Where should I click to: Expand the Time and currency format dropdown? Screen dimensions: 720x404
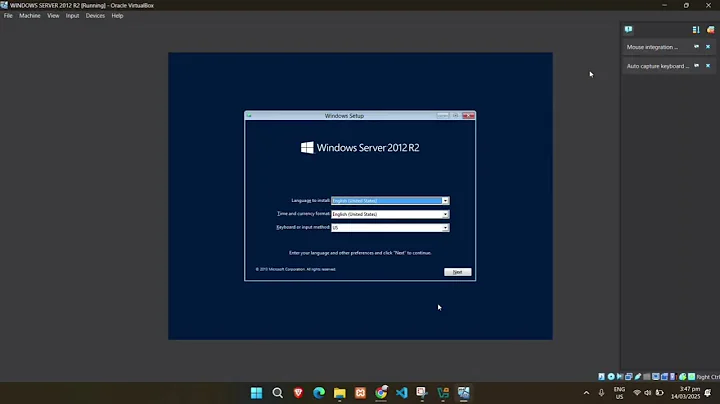point(445,214)
